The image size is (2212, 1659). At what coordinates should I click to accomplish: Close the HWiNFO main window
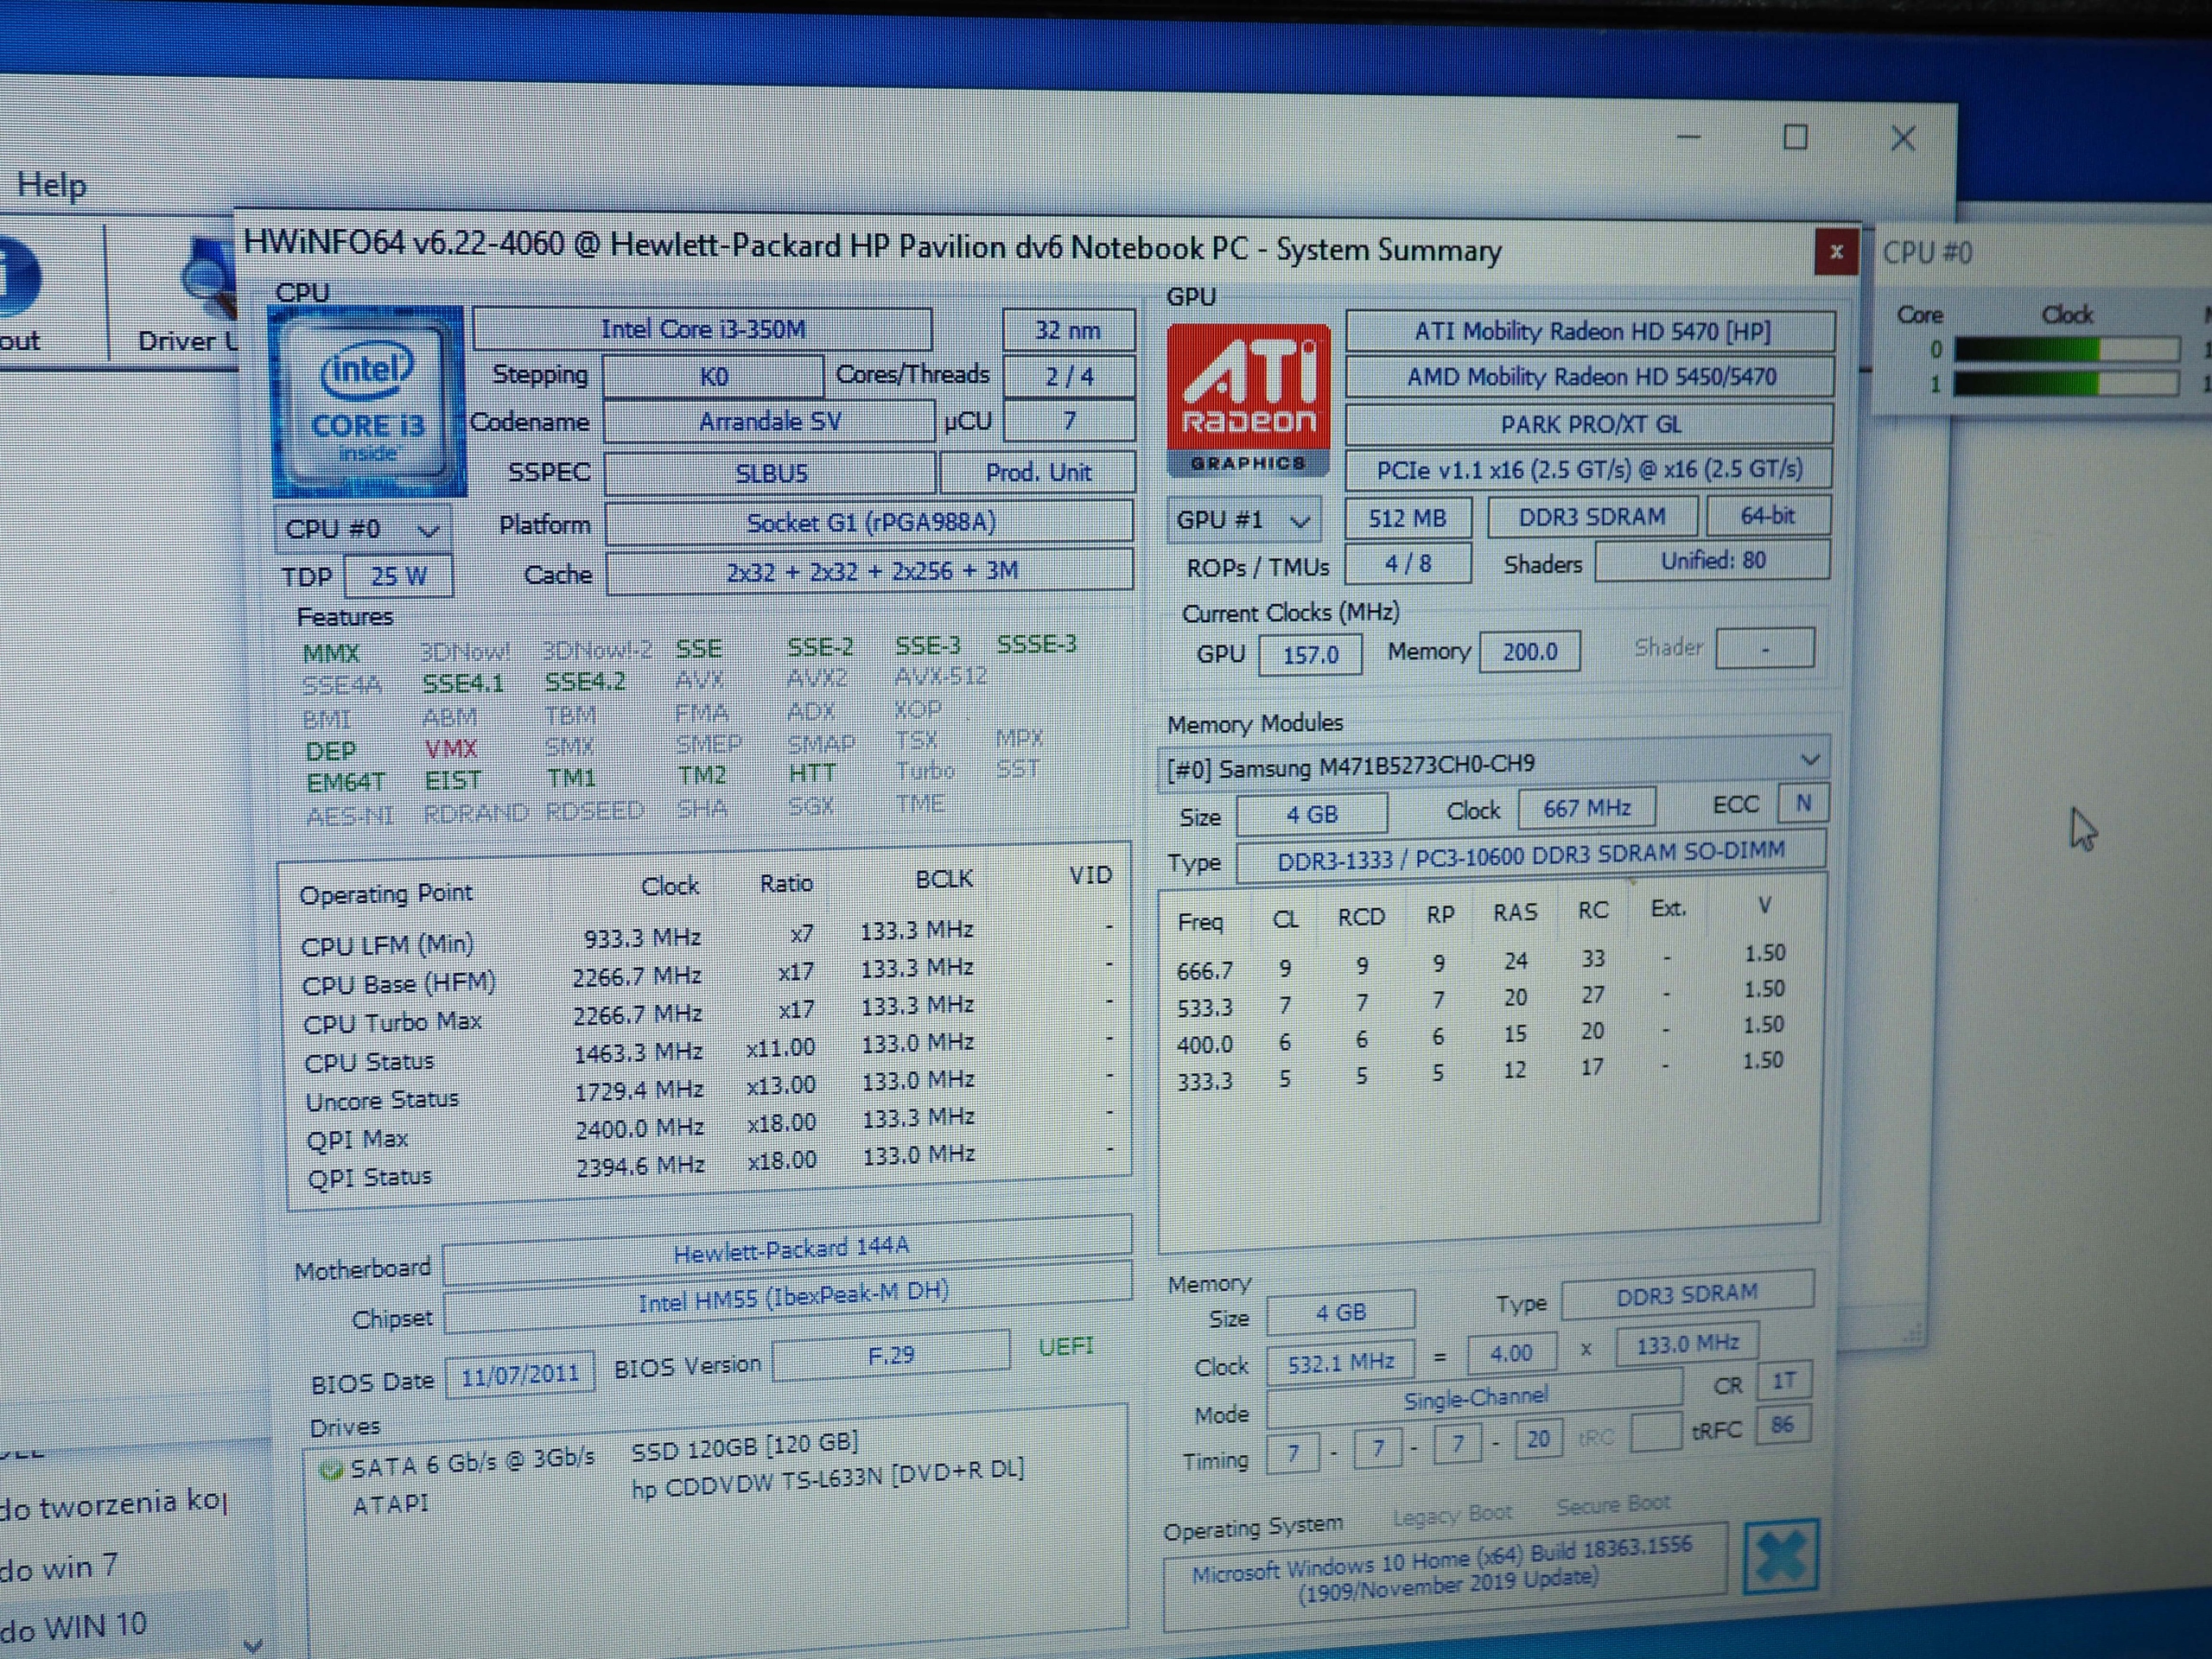(x=1903, y=138)
